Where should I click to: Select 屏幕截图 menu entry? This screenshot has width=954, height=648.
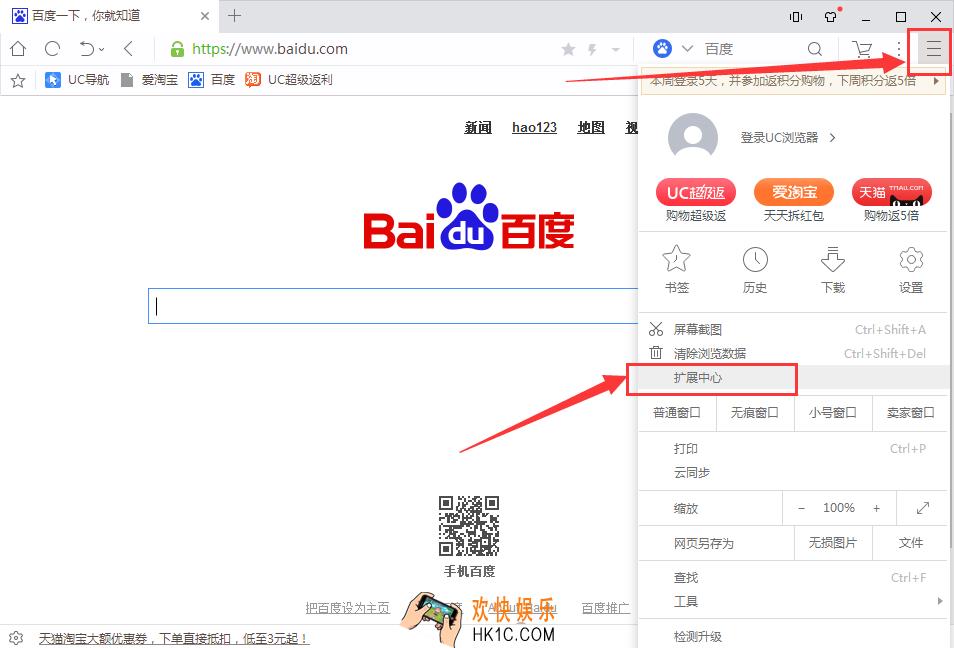pos(793,329)
